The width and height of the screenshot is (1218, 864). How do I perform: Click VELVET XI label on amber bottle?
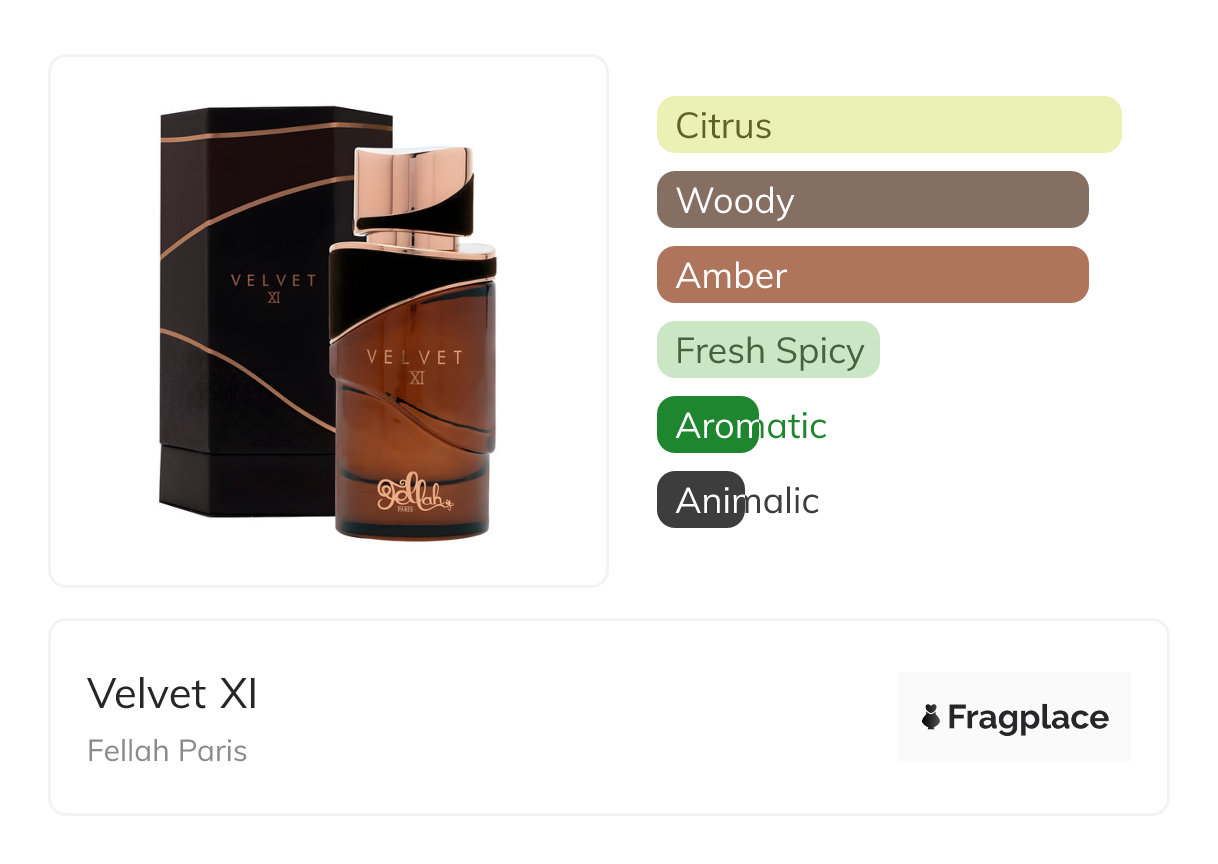click(414, 365)
